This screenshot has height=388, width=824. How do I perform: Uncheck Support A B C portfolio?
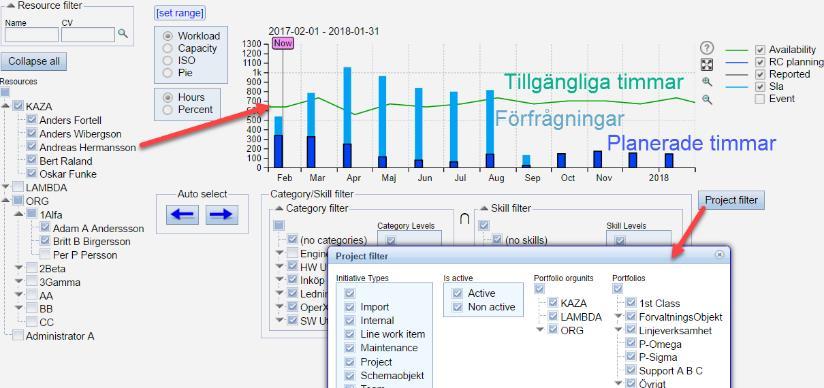[631, 371]
